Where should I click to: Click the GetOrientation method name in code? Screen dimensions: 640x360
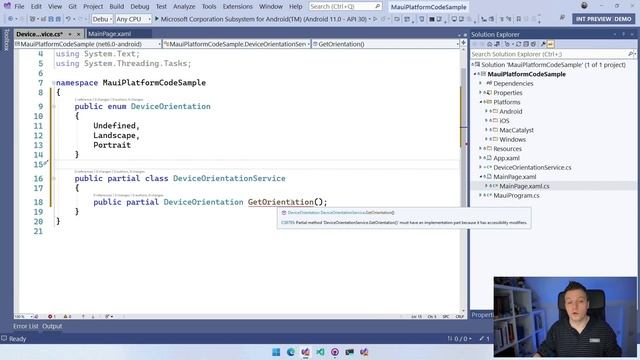click(x=281, y=202)
